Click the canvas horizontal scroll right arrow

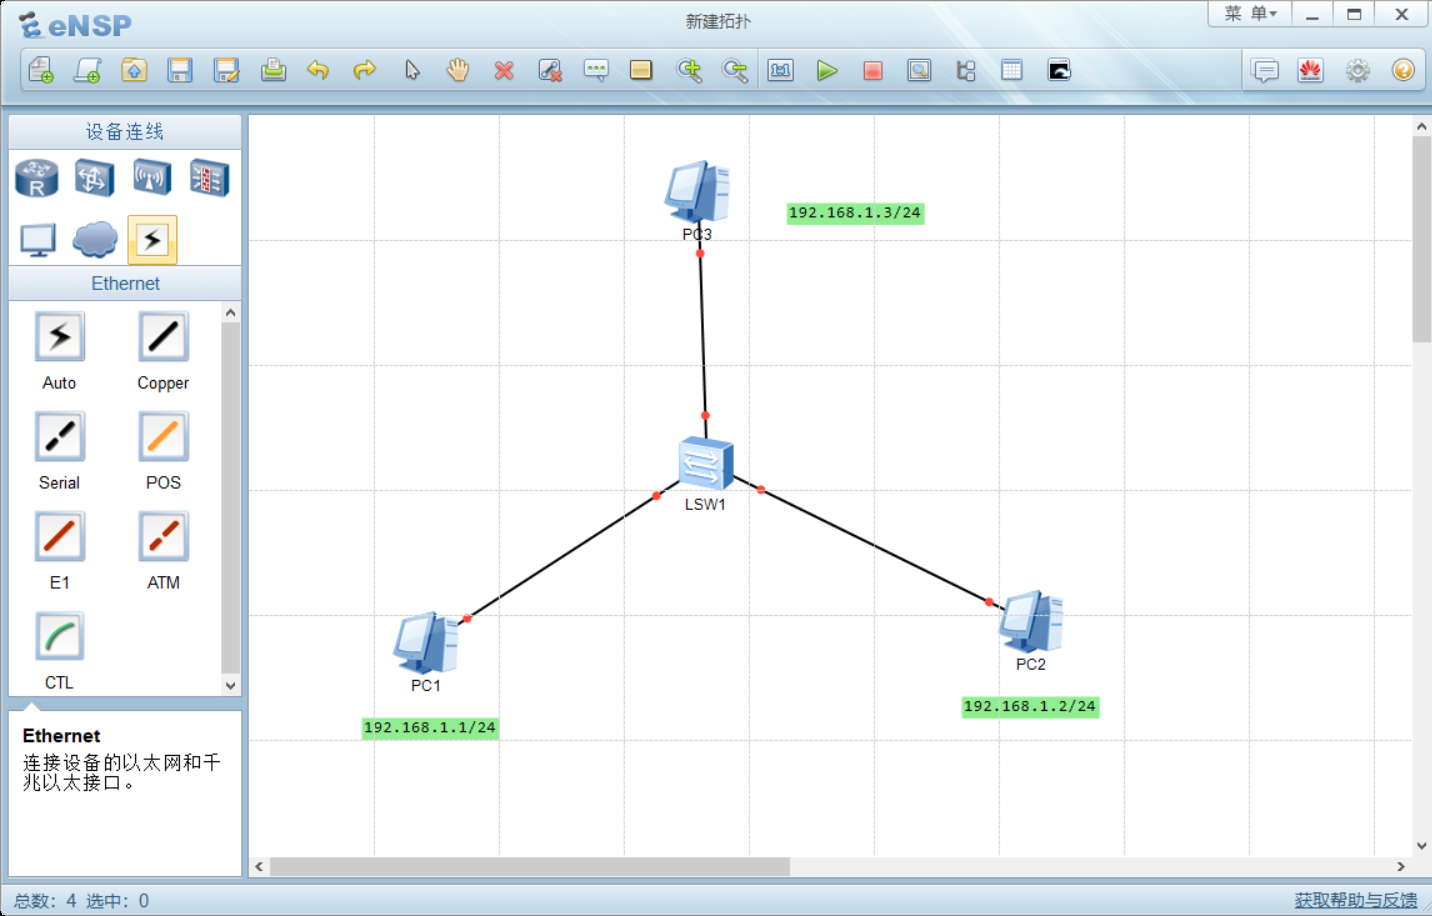1401,866
